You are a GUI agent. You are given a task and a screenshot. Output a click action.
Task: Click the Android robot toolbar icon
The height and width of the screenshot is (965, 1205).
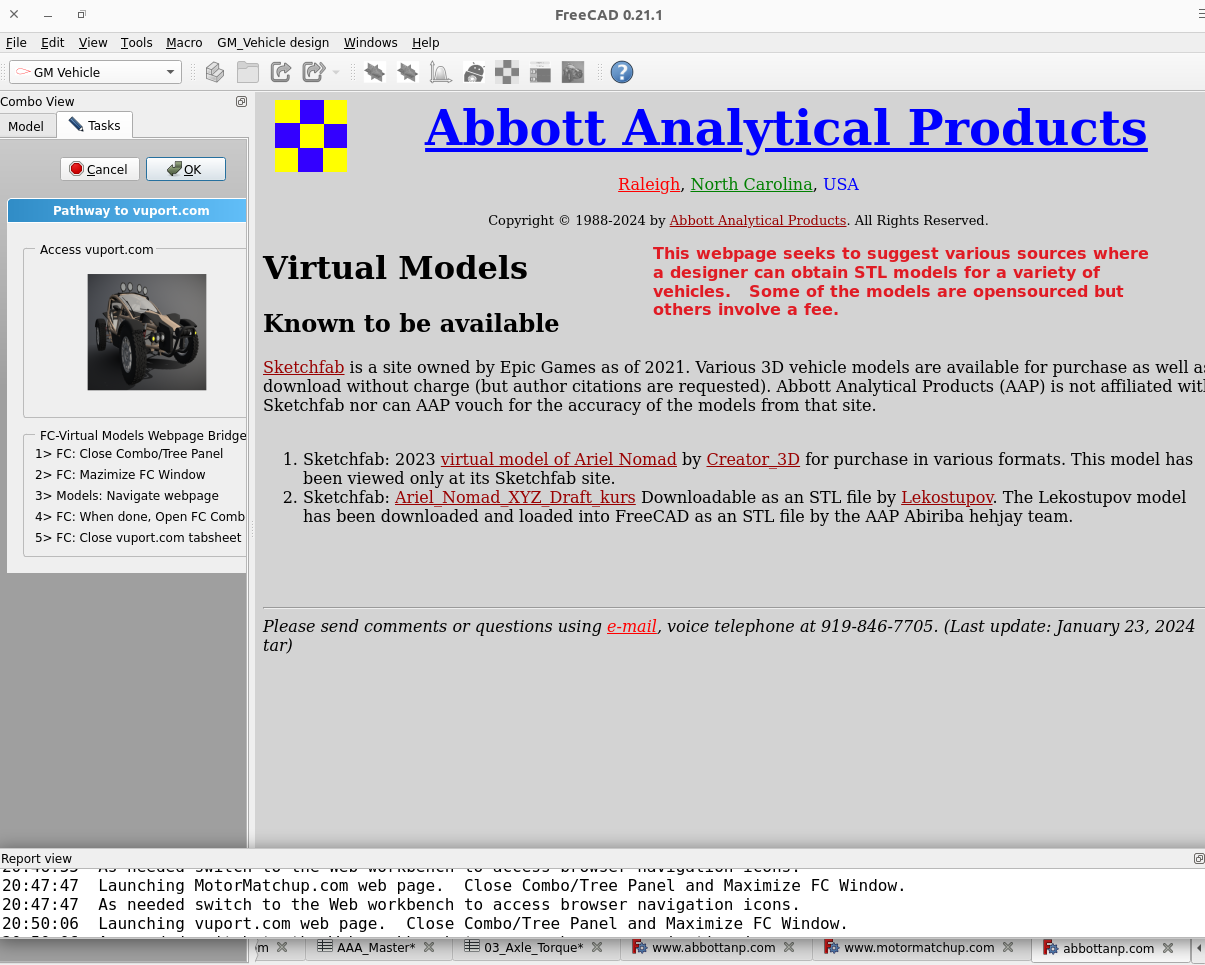tap(474, 72)
